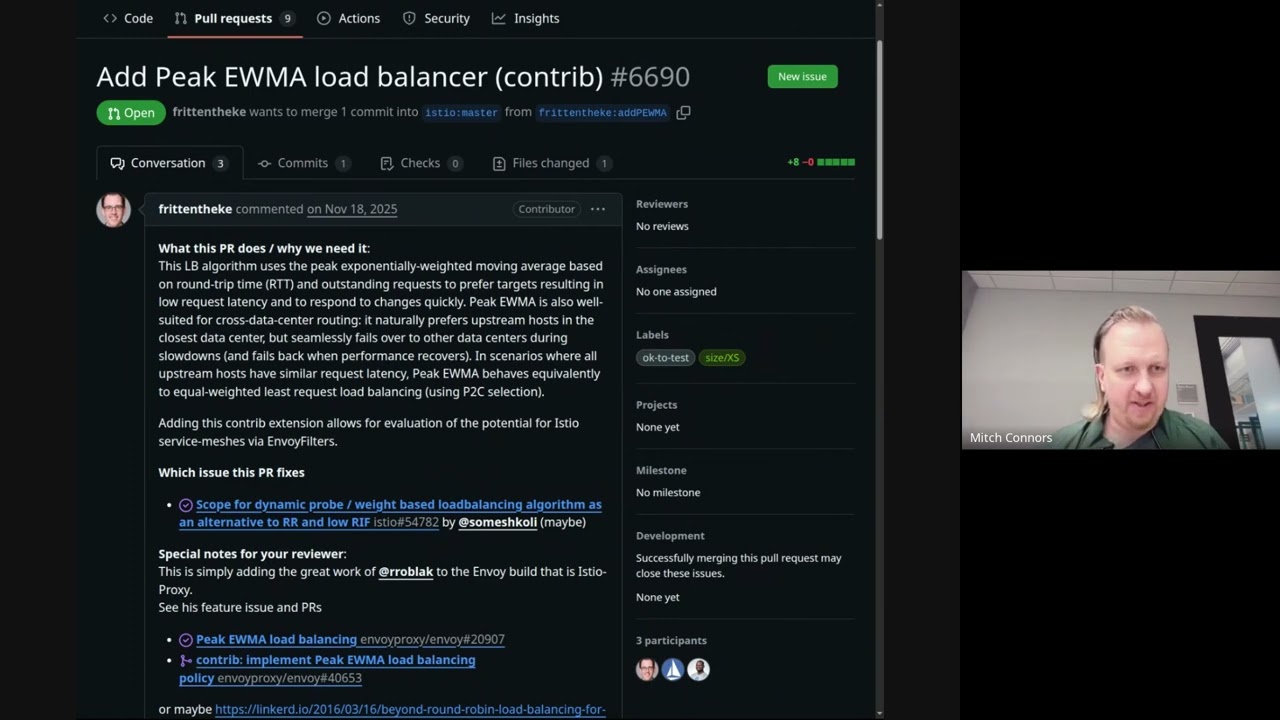This screenshot has height=720, width=1280.
Task: Open frittentheke profile link in PR header
Action: [x=209, y=112]
